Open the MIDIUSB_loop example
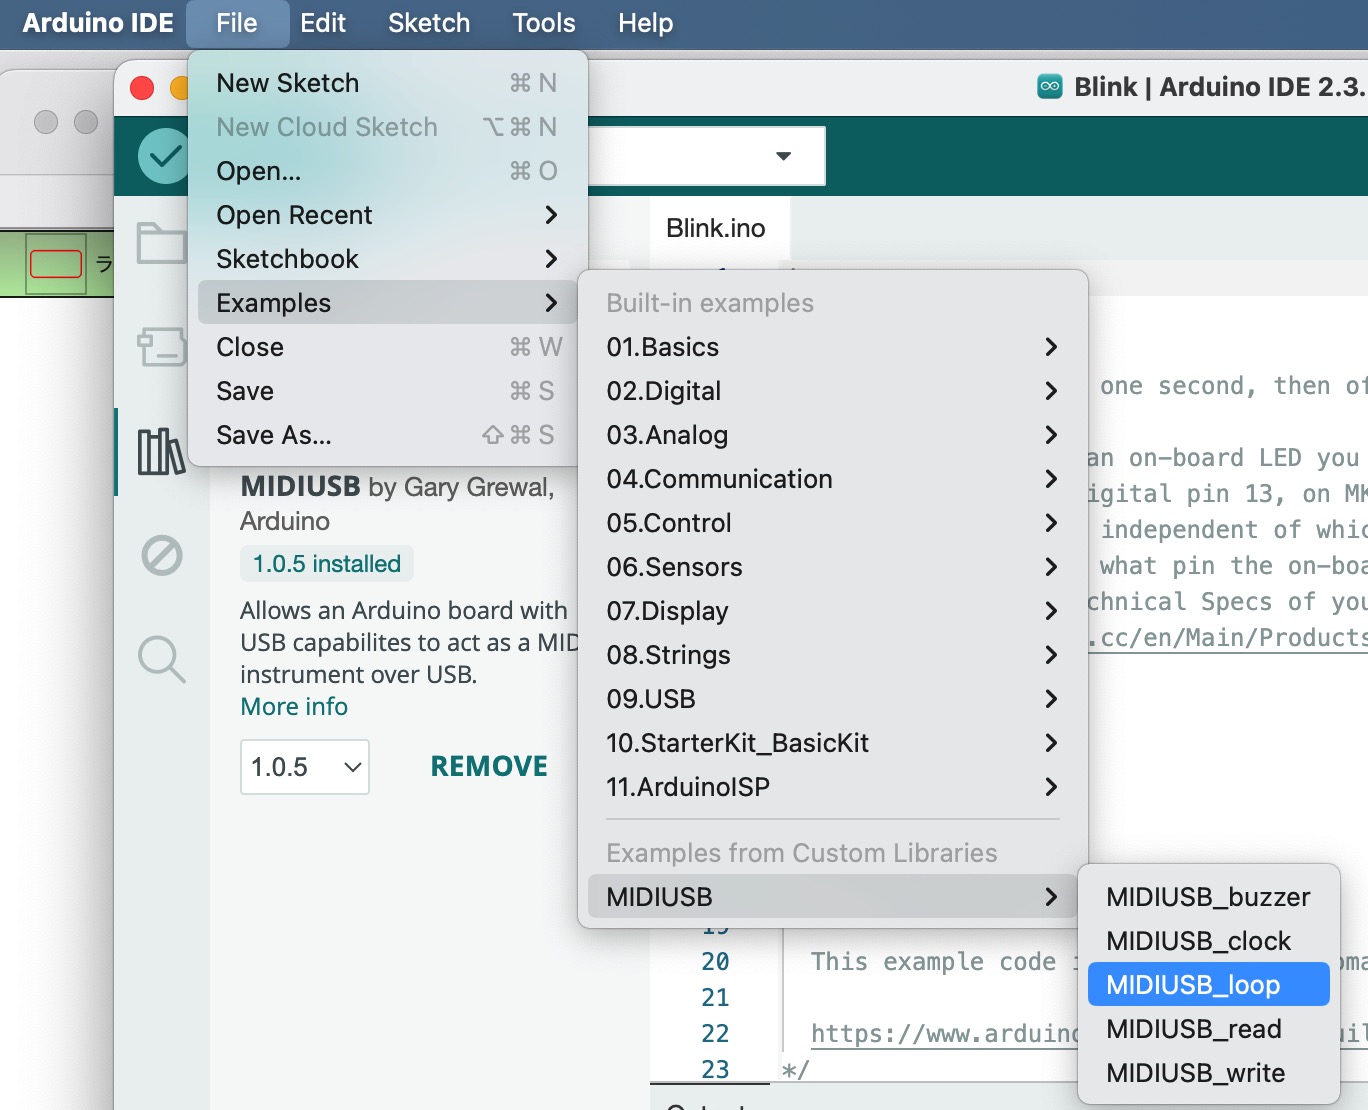 (1208, 985)
